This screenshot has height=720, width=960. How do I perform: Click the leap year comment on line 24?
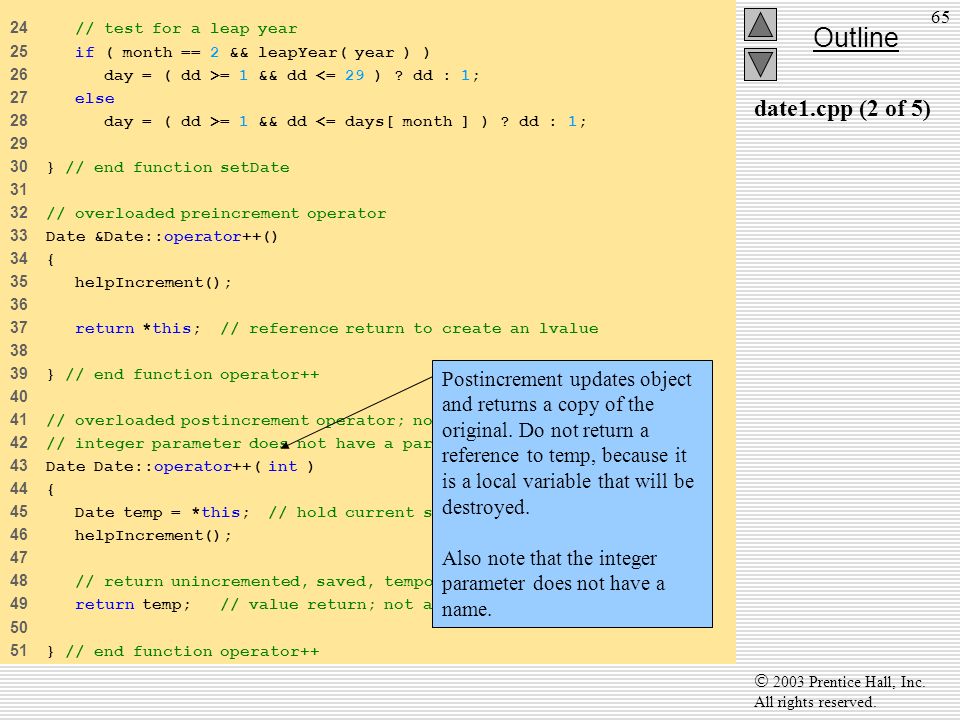pos(186,29)
